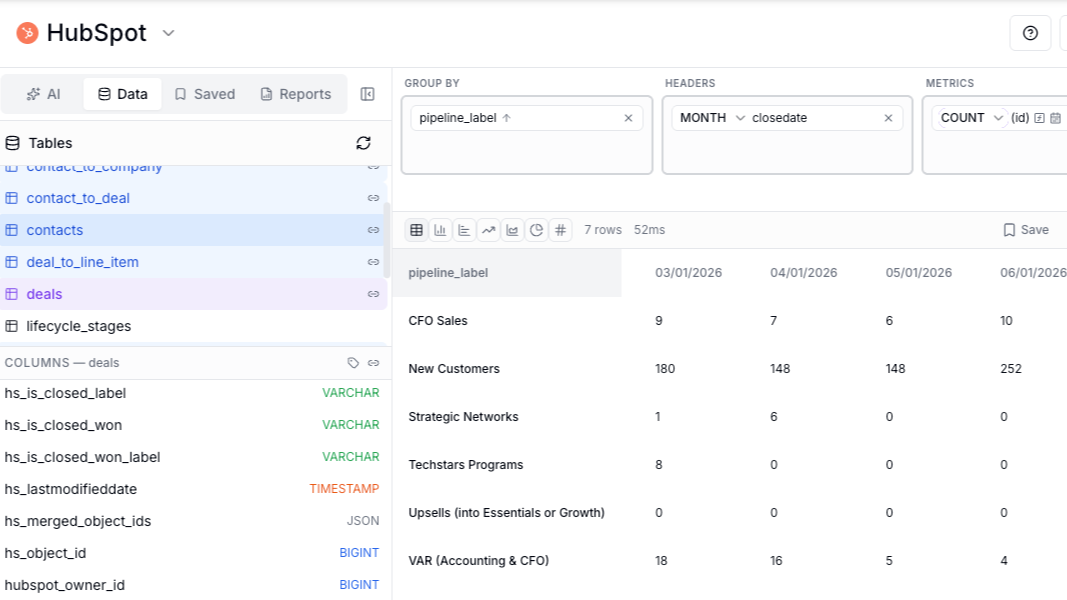Click the tag icon in Columns header
Image resolution: width=1067 pixels, height=600 pixels.
pos(353,363)
